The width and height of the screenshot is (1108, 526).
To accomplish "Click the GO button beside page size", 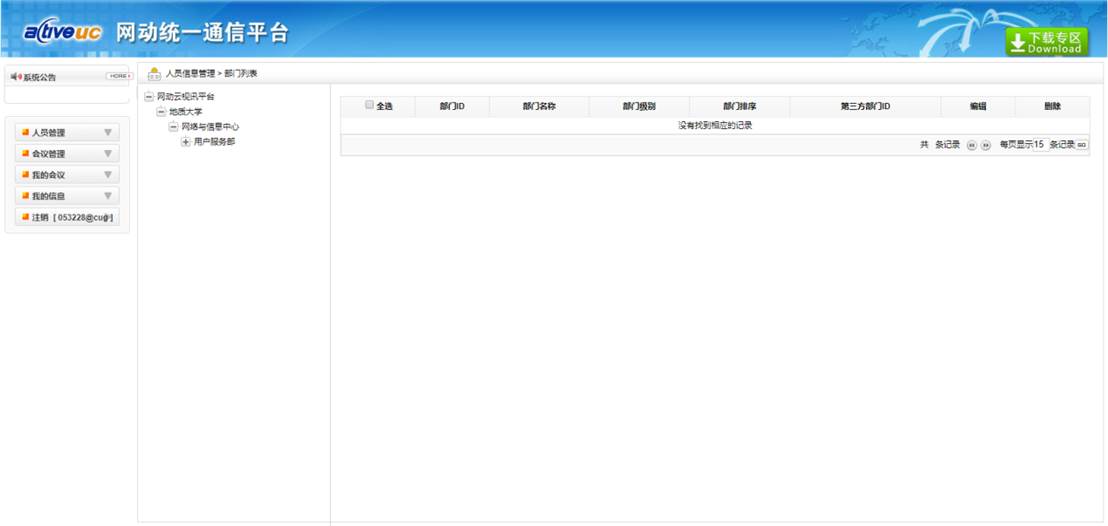I will pyautogui.click(x=1082, y=145).
